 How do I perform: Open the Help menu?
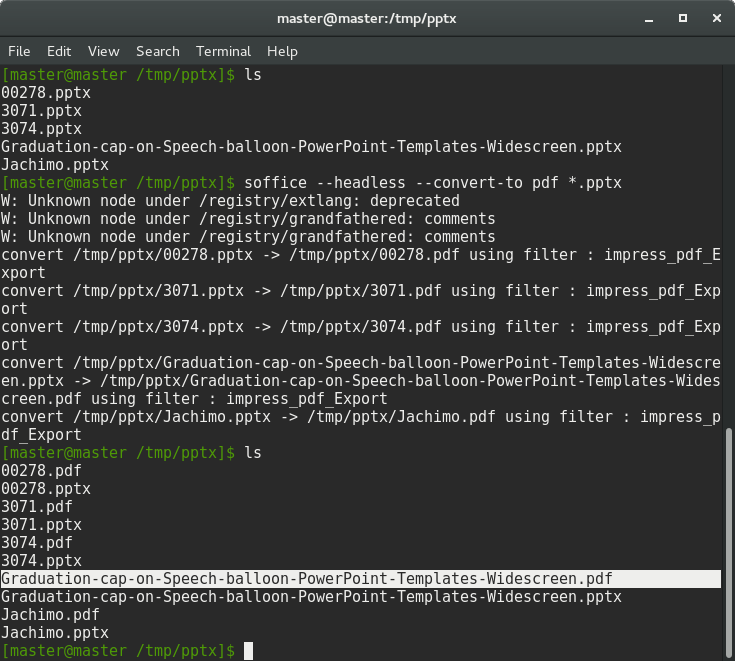point(282,51)
